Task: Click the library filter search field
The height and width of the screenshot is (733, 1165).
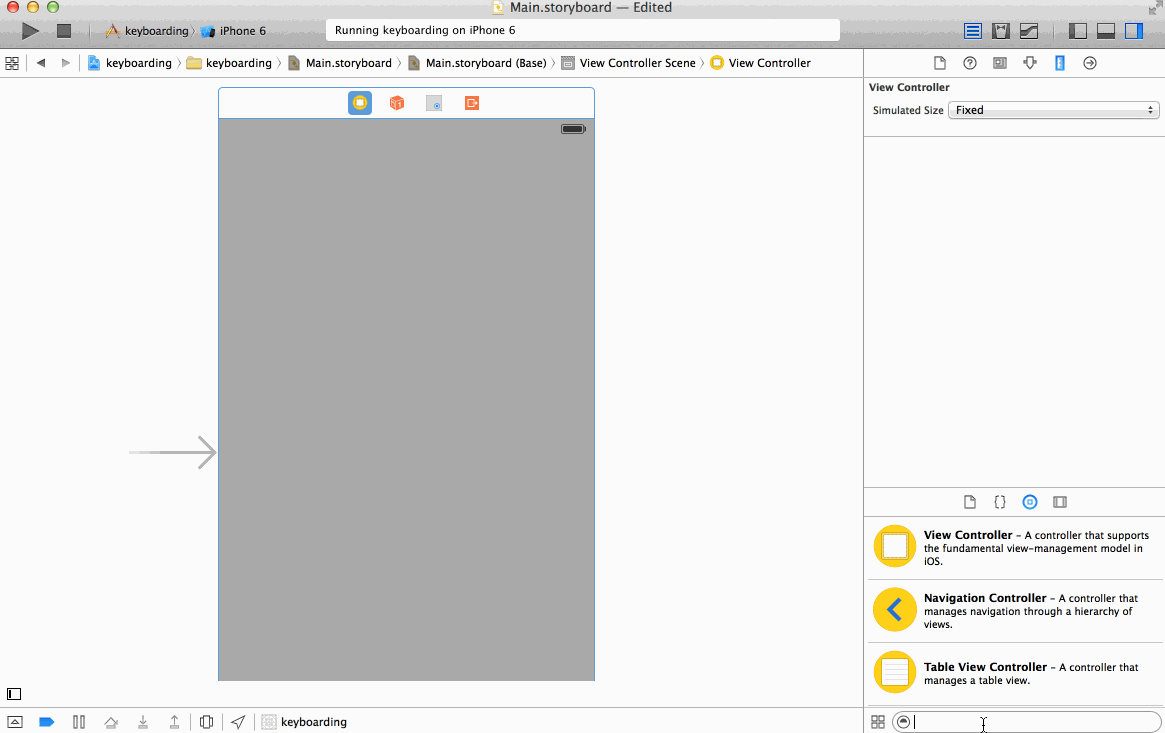Action: point(1026,722)
